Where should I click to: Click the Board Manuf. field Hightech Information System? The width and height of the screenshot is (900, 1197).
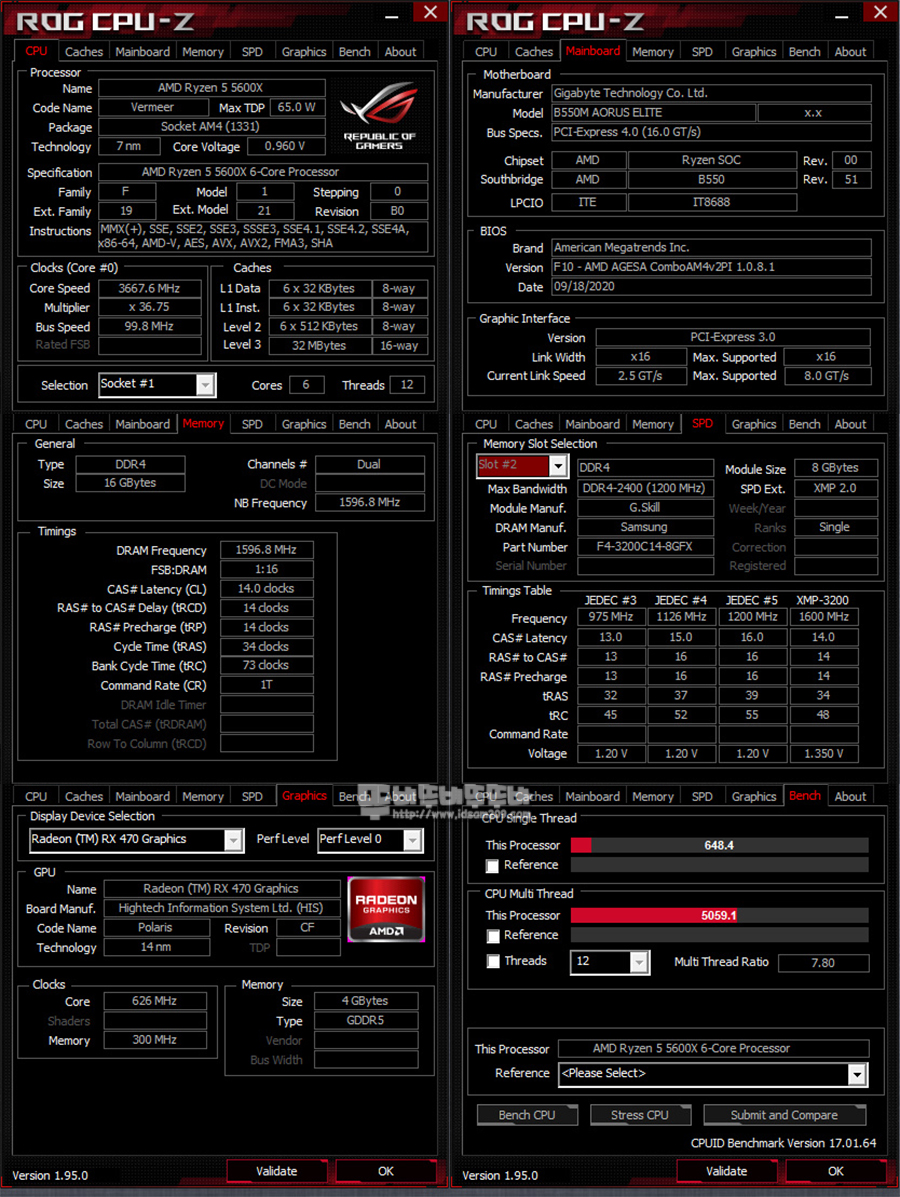click(x=221, y=908)
